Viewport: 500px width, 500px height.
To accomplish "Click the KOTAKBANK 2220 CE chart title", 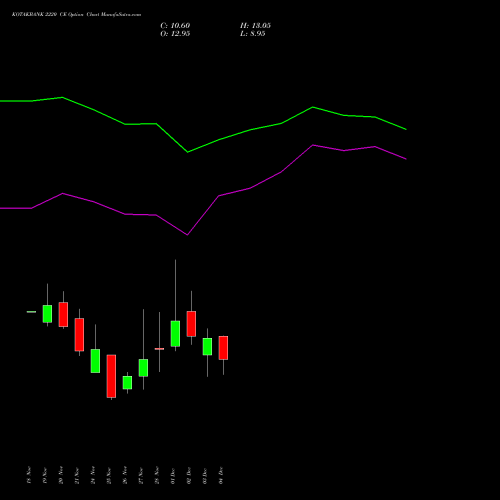I will (76, 15).
